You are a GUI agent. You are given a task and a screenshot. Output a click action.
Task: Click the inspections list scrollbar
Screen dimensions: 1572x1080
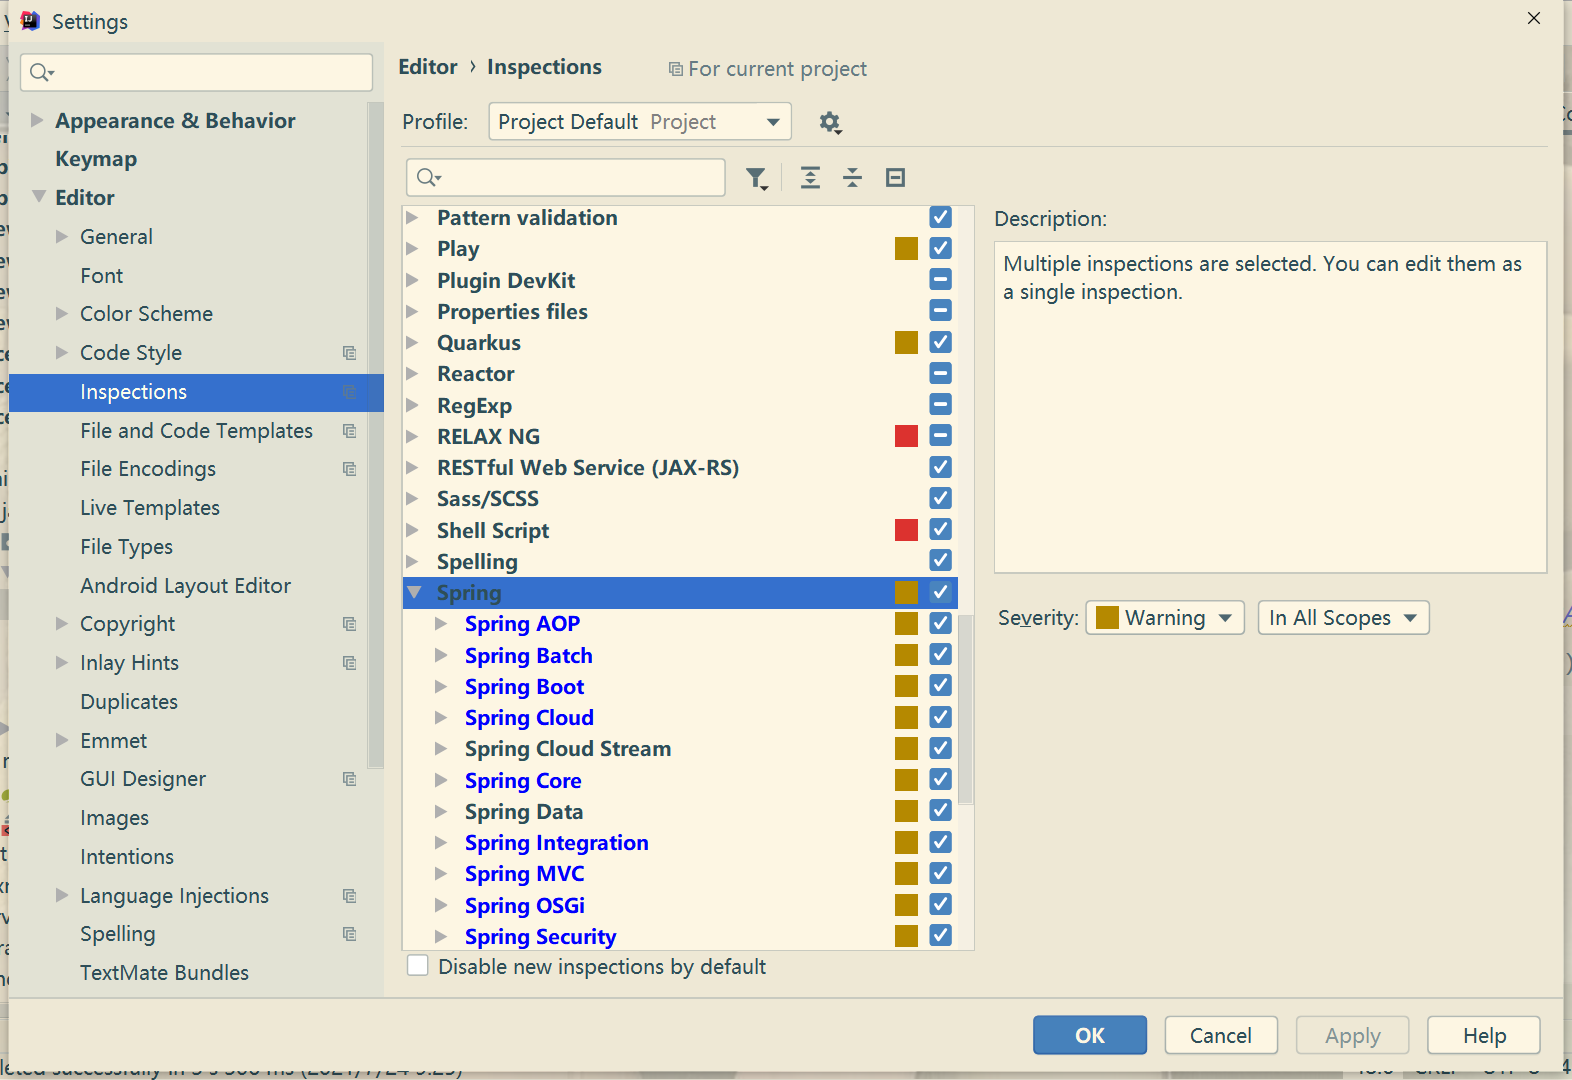point(966,708)
